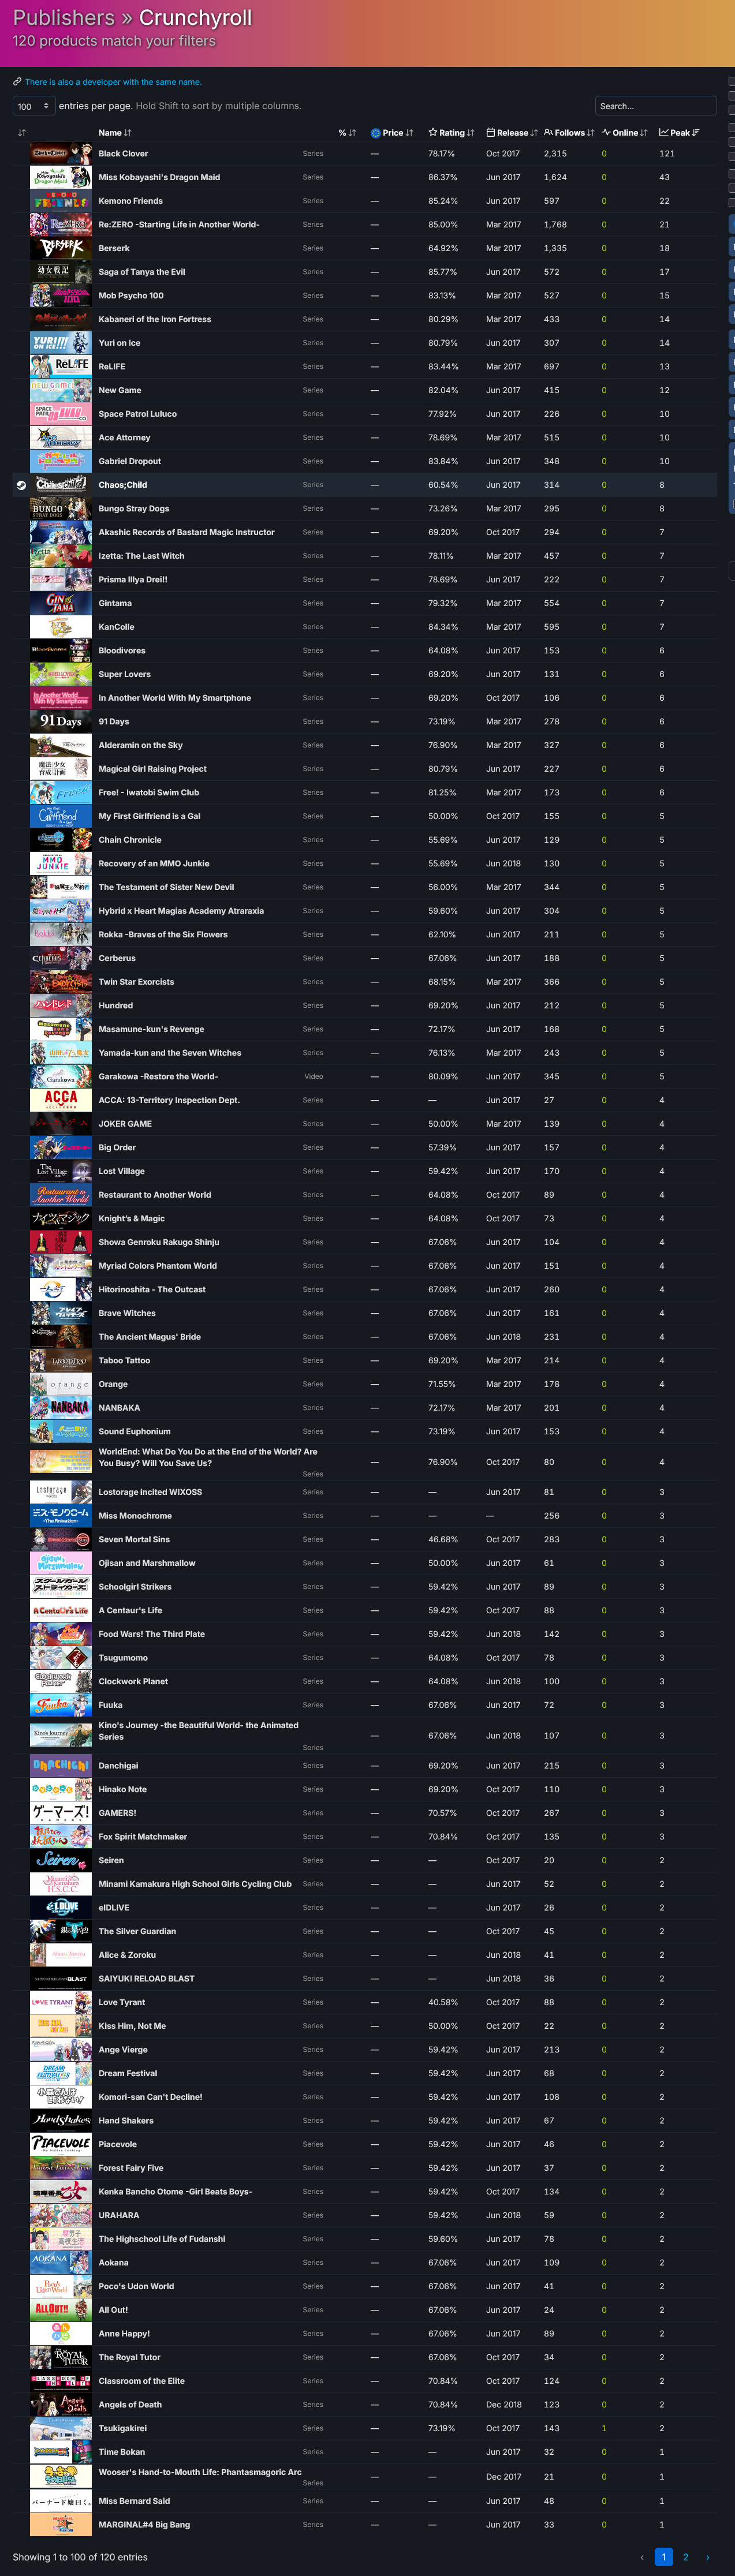
Task: Click the Piacevole capsule image
Action: coord(61,2144)
